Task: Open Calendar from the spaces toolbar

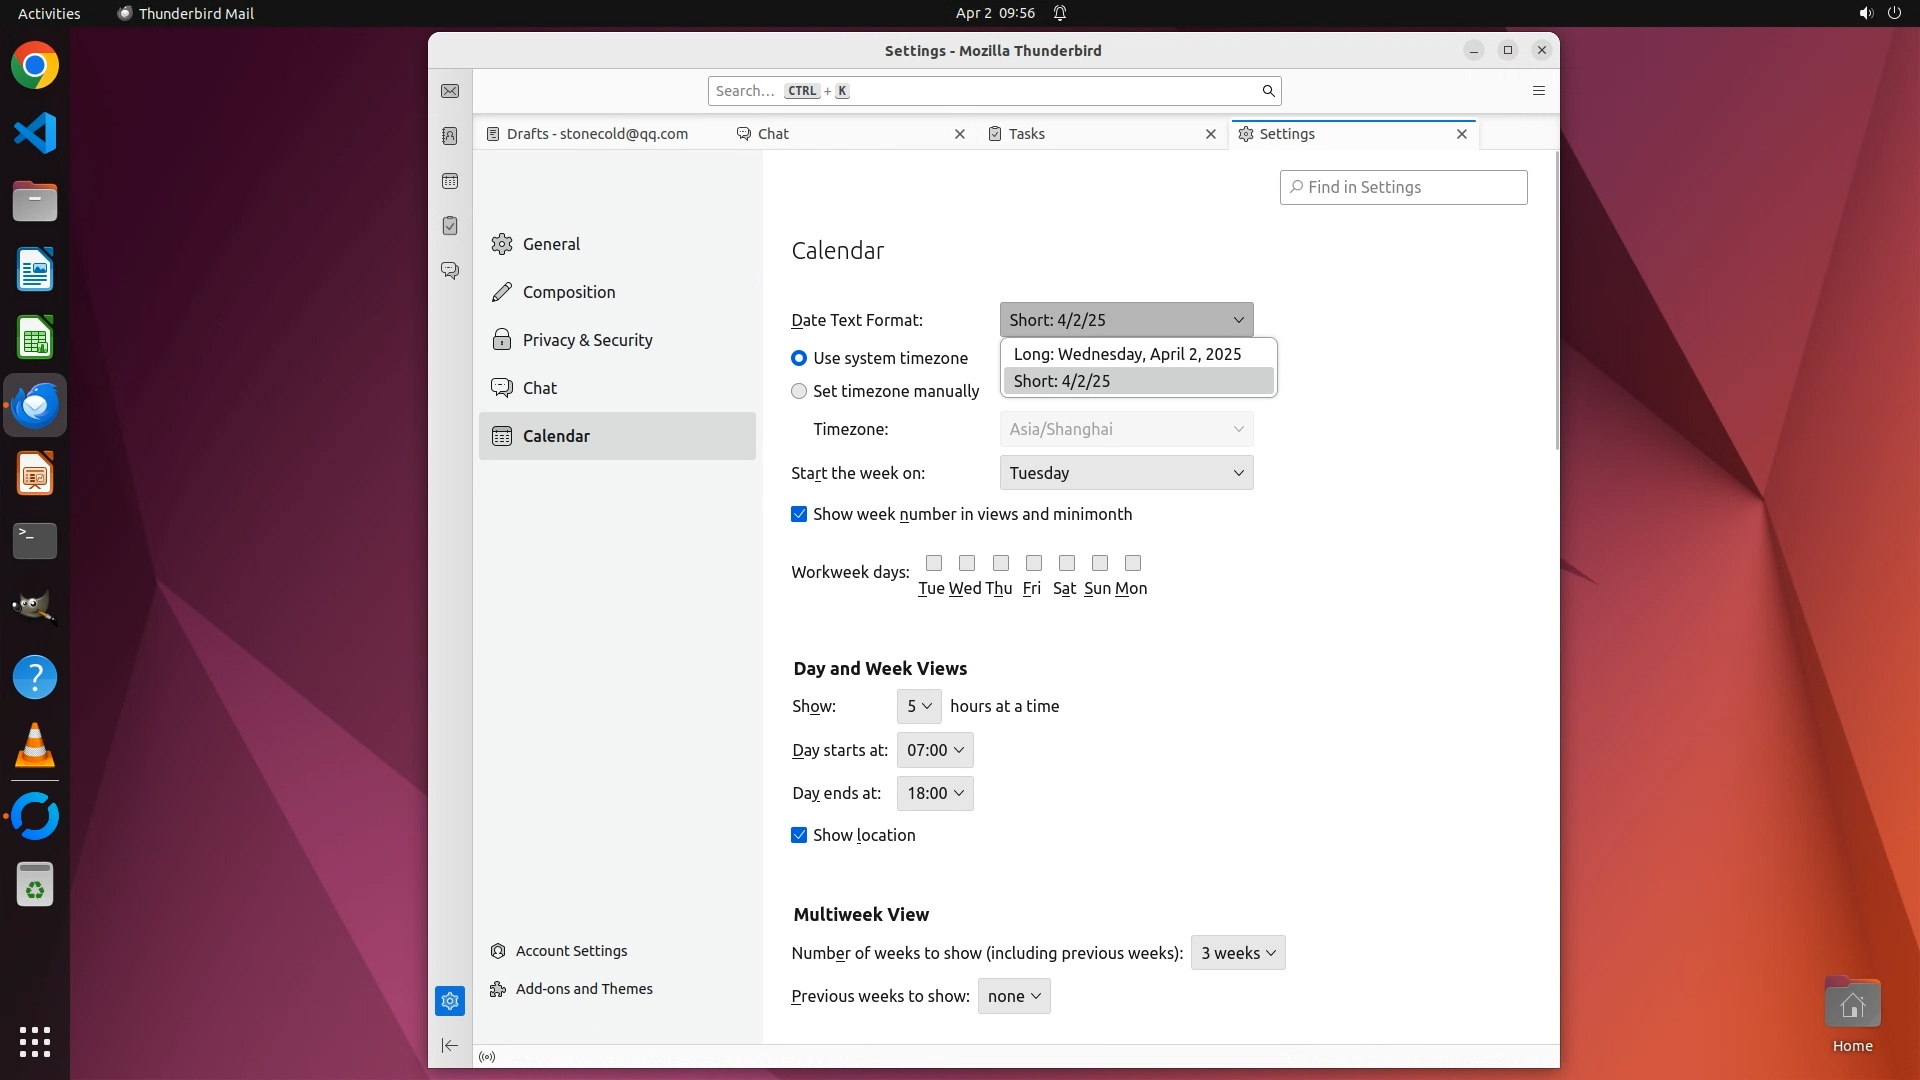Action: (x=450, y=181)
